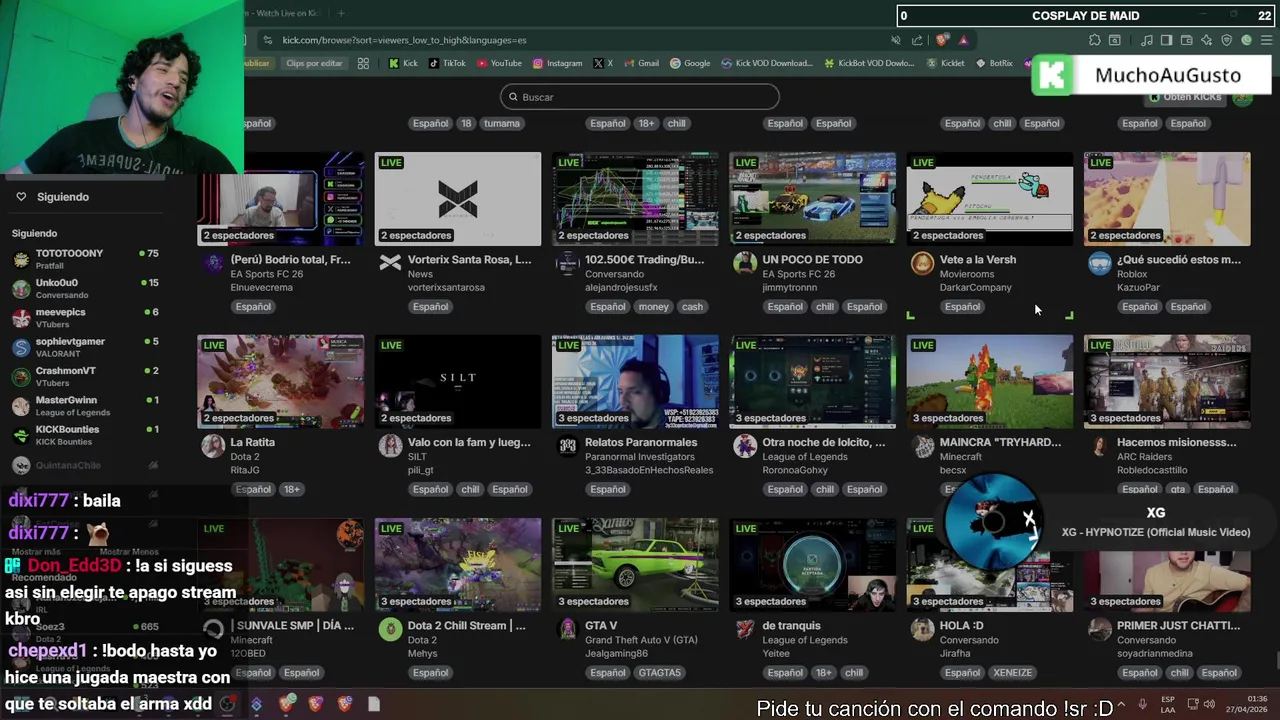Image resolution: width=1280 pixels, height=720 pixels.
Task: Select the GTAGTA5 tag under GTA V
Action: click(660, 673)
